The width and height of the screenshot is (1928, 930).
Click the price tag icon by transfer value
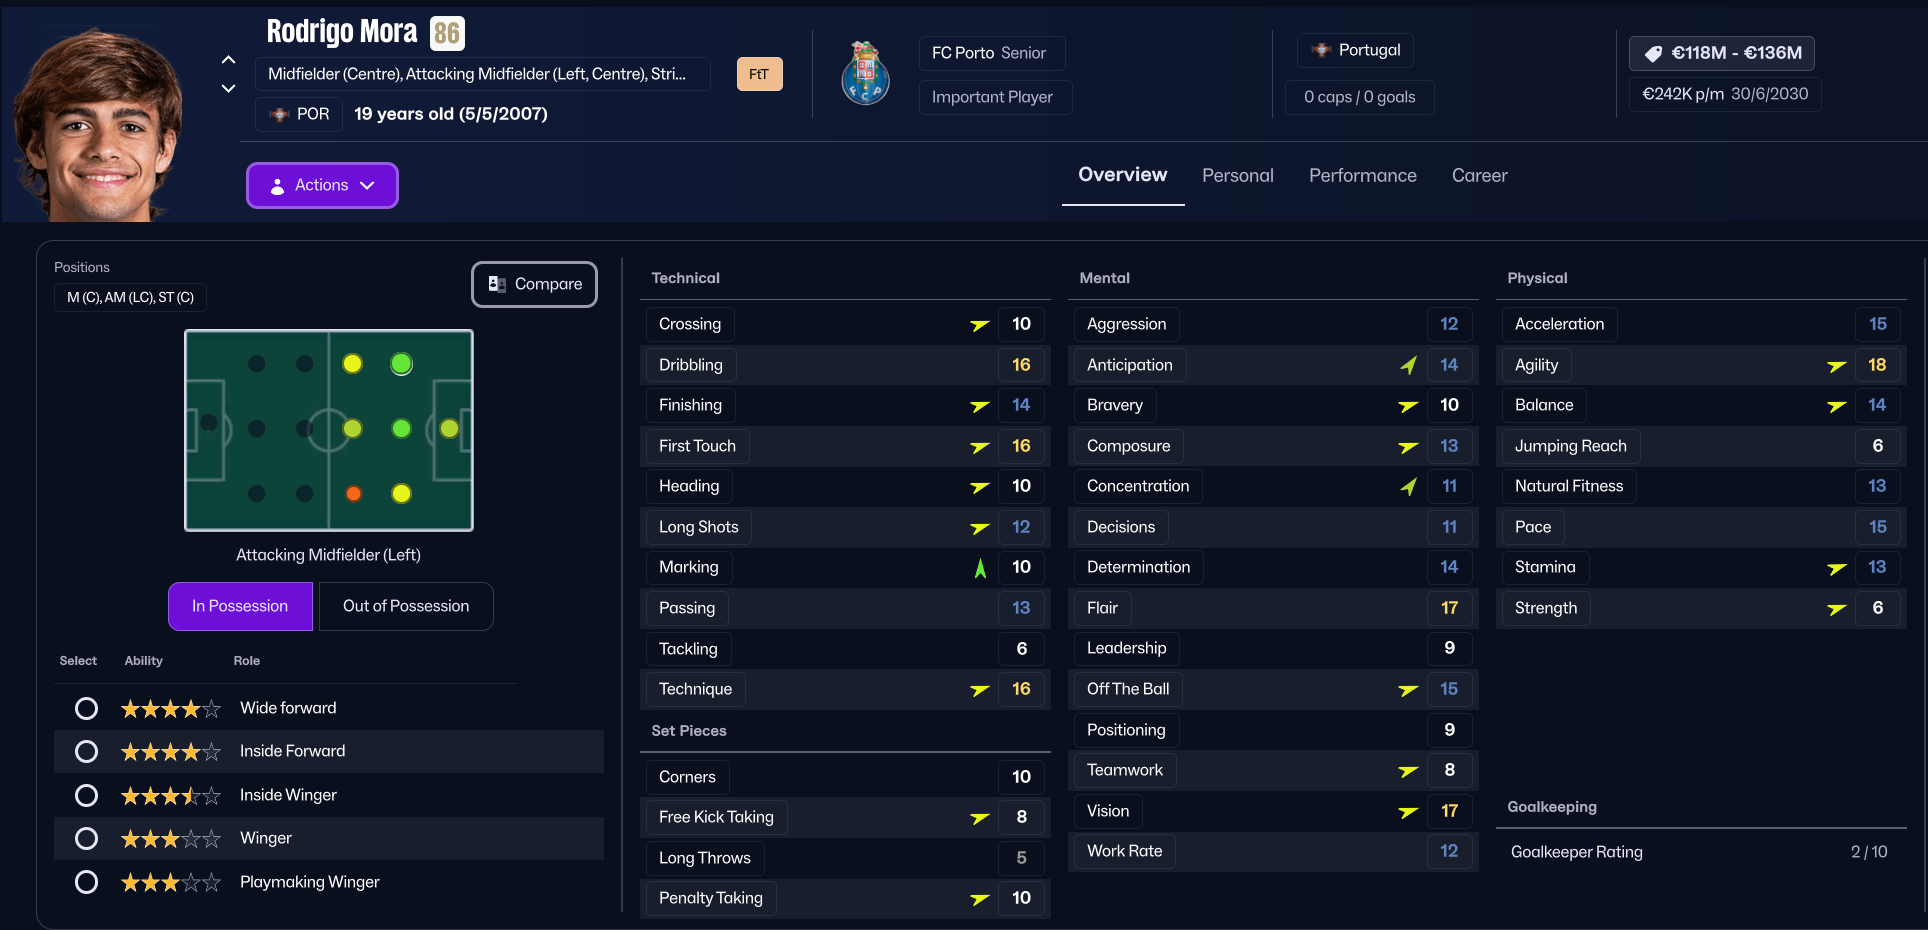1653,53
